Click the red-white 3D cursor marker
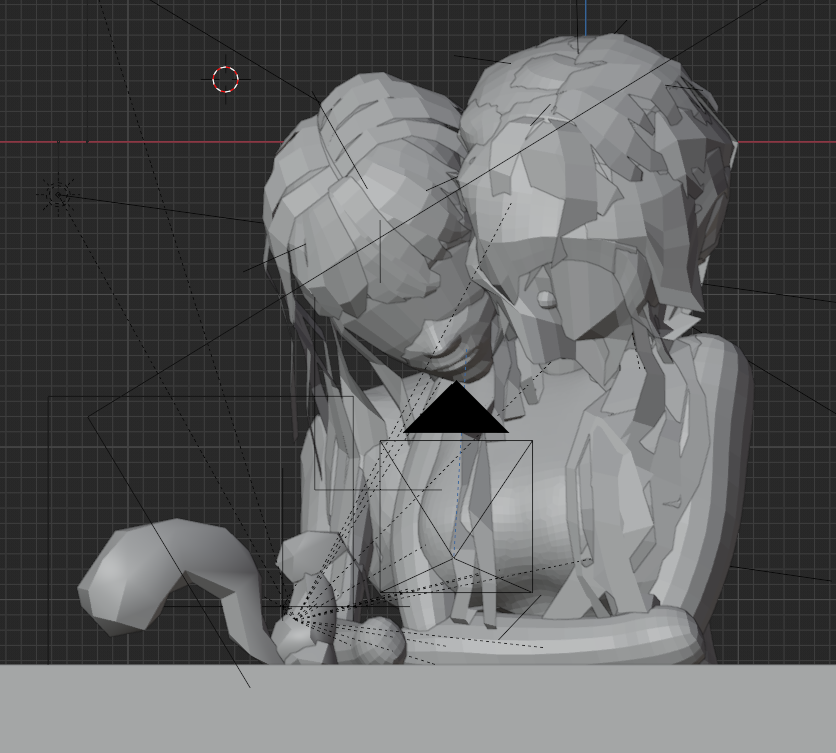The width and height of the screenshot is (836, 753). (226, 79)
